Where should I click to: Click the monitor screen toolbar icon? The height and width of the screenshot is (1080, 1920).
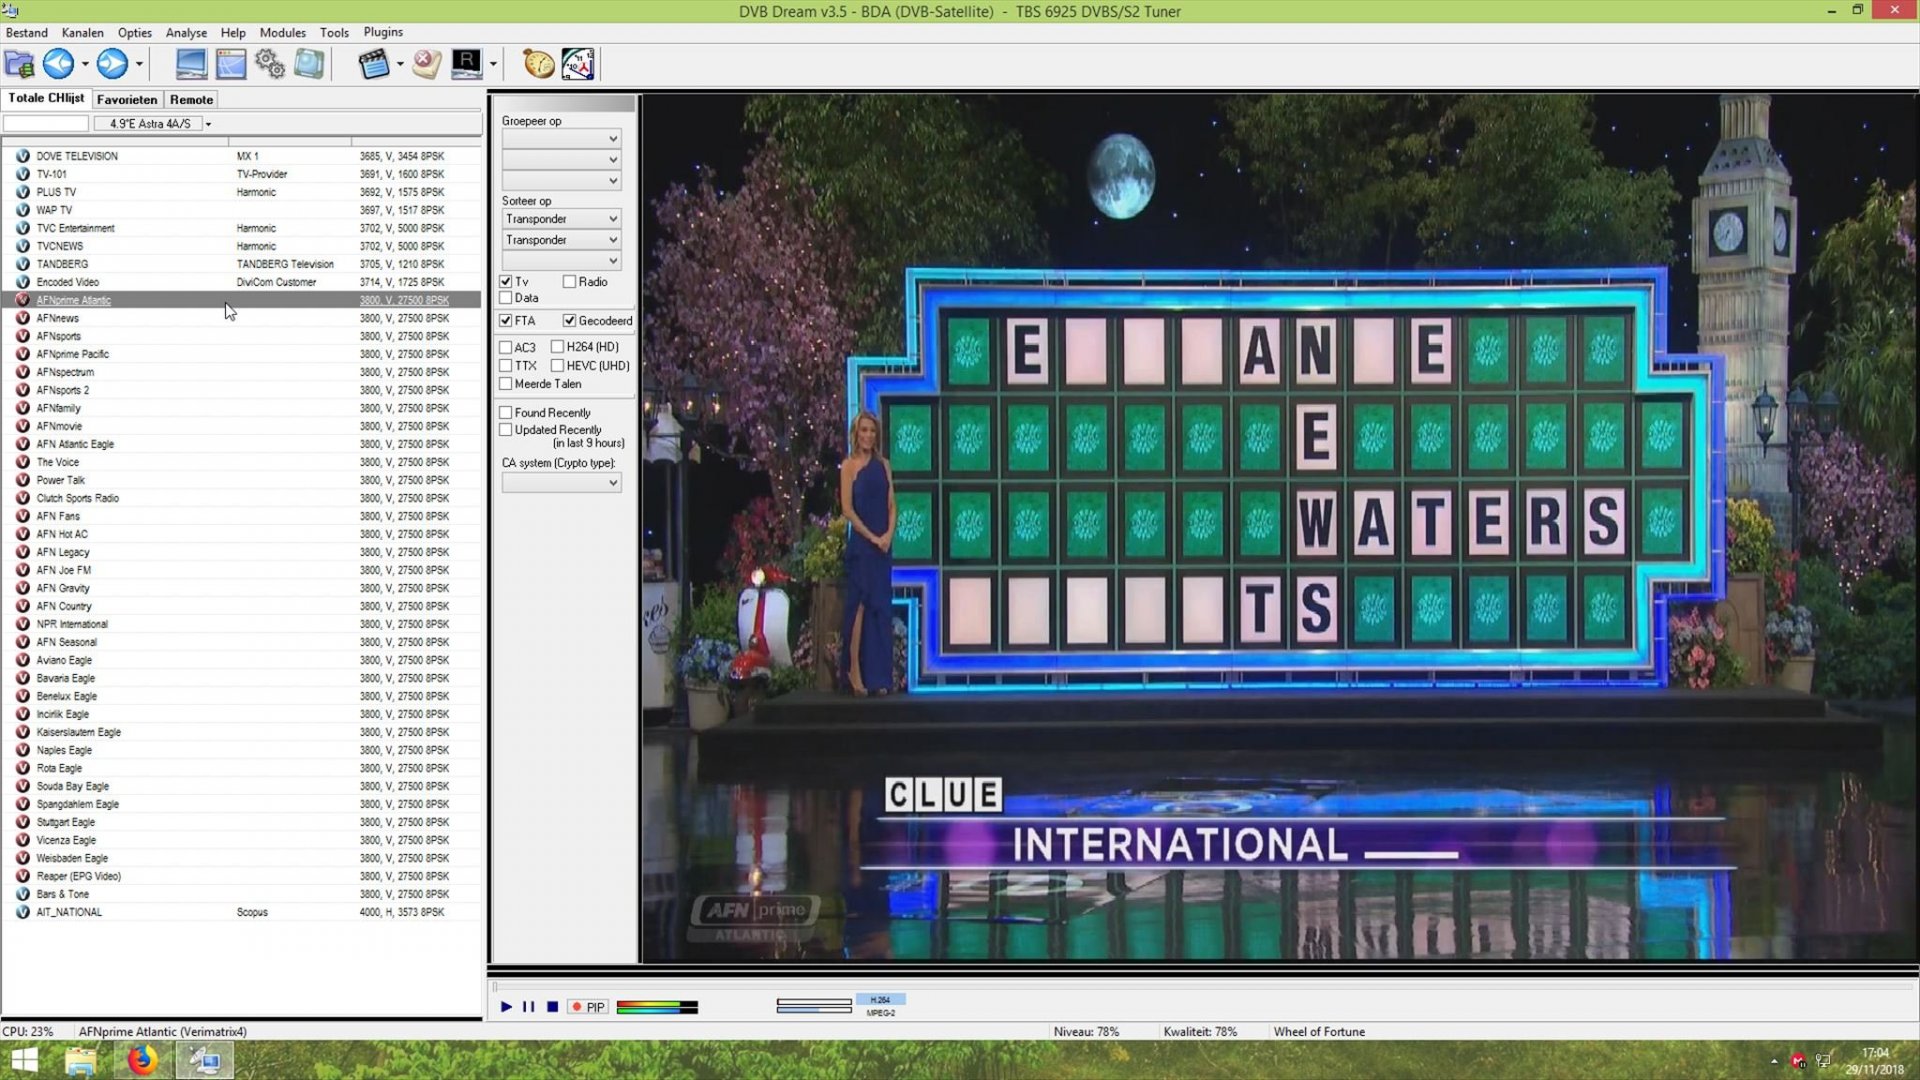[x=191, y=64]
